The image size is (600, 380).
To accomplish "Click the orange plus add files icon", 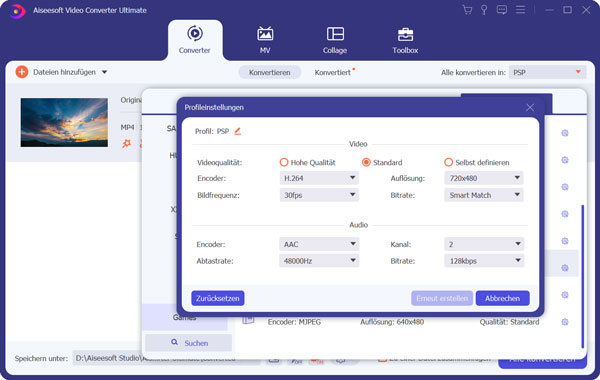I will click(x=22, y=72).
